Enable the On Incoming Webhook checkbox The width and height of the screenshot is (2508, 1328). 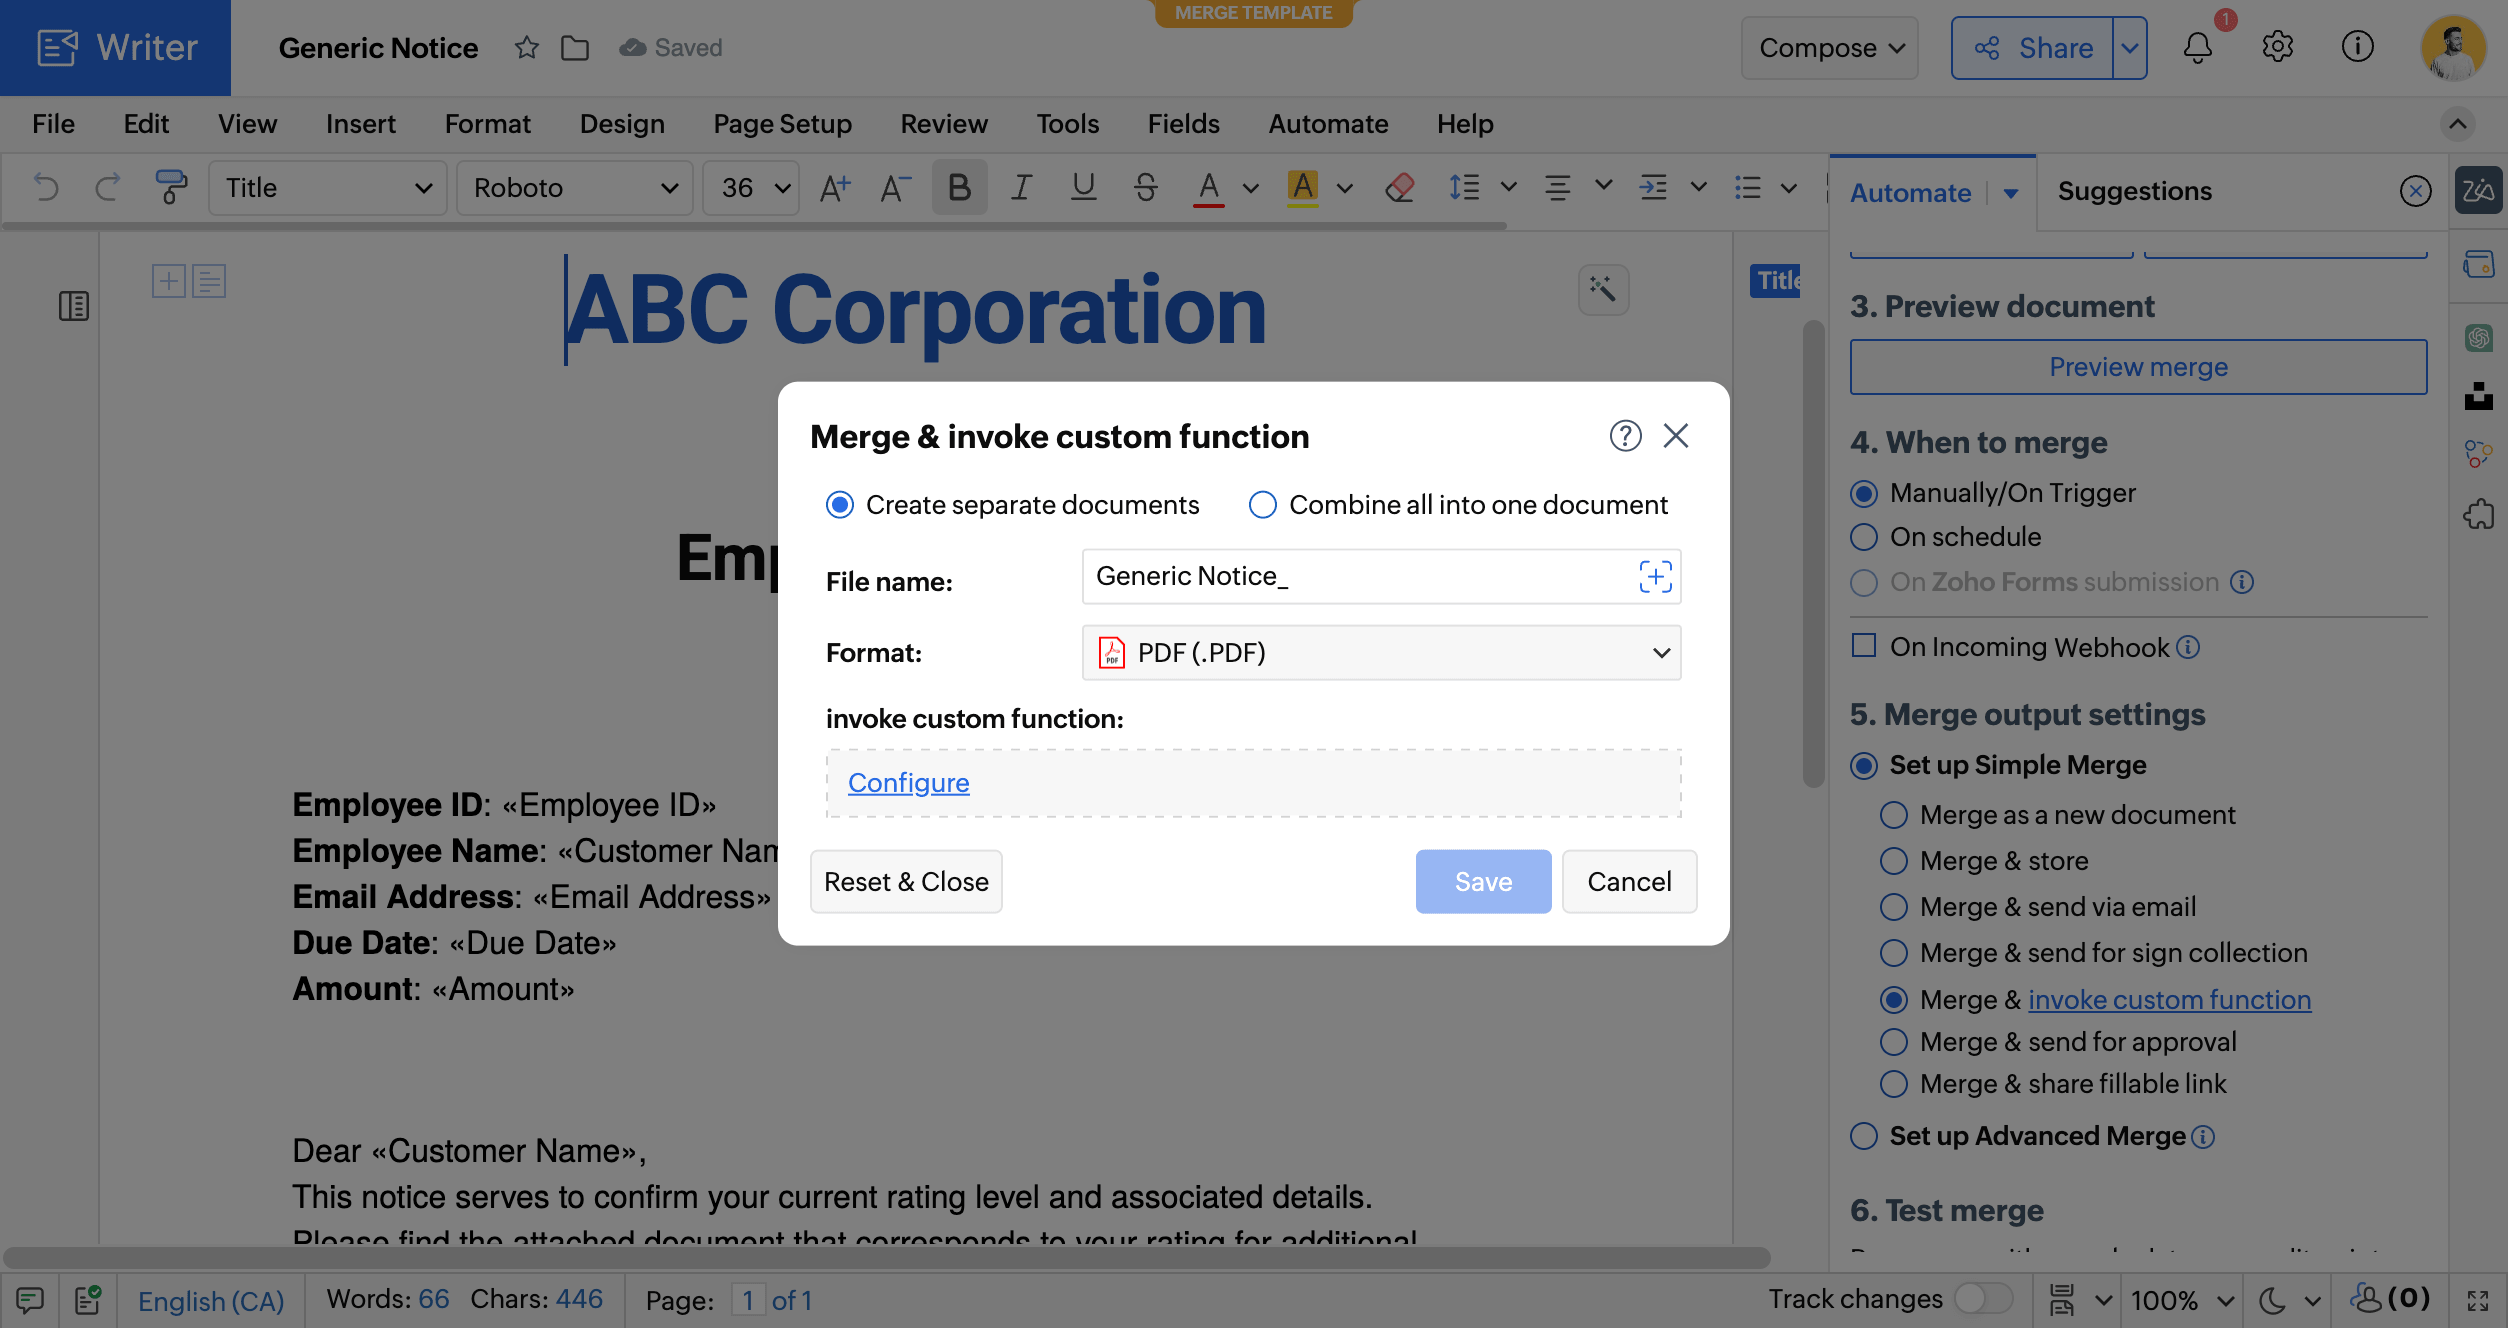click(1863, 646)
